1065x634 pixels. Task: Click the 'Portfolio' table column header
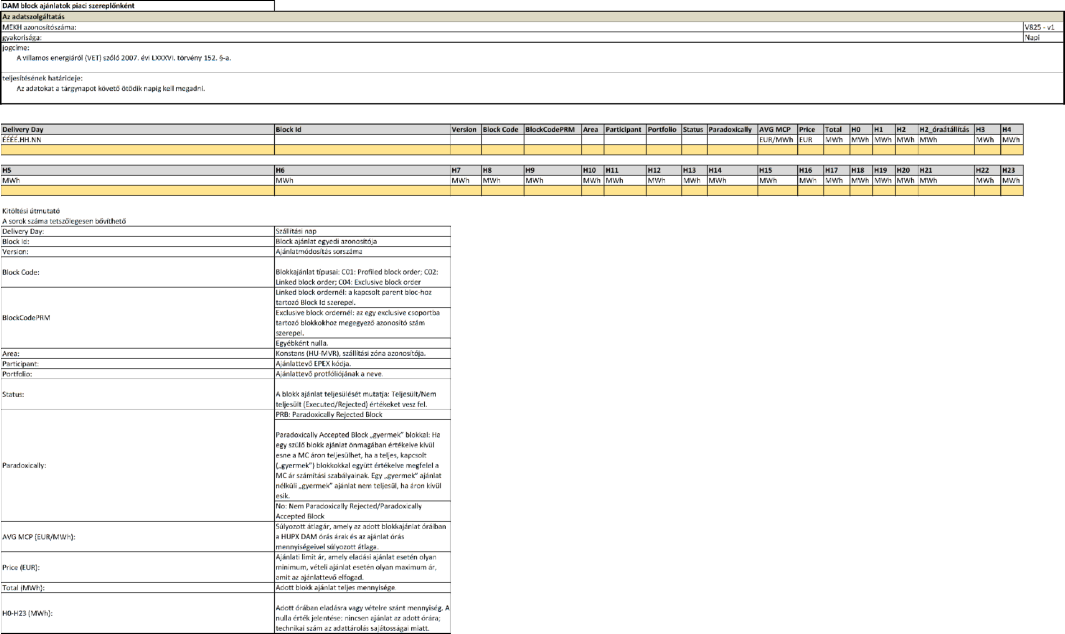pos(664,129)
